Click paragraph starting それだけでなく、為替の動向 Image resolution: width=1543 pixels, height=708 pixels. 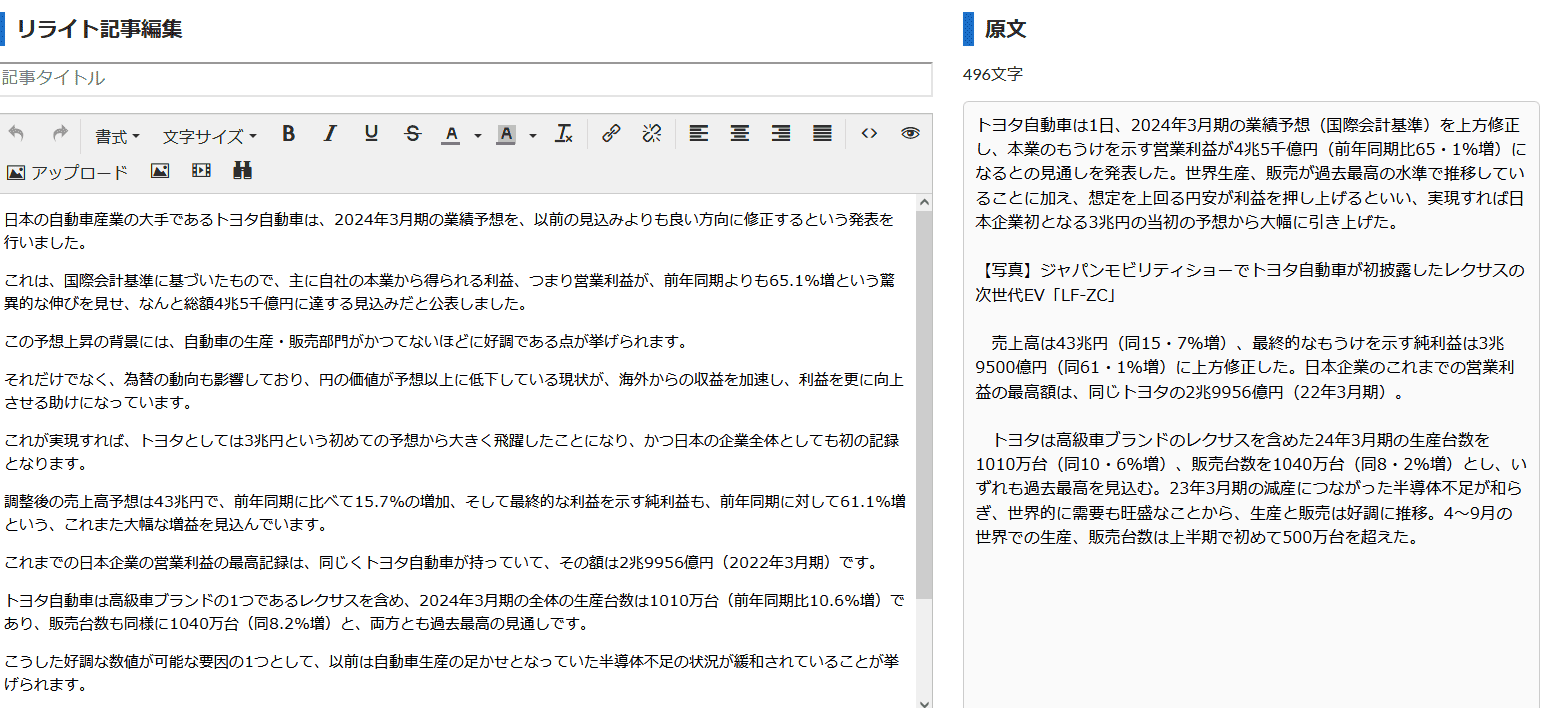coord(454,391)
